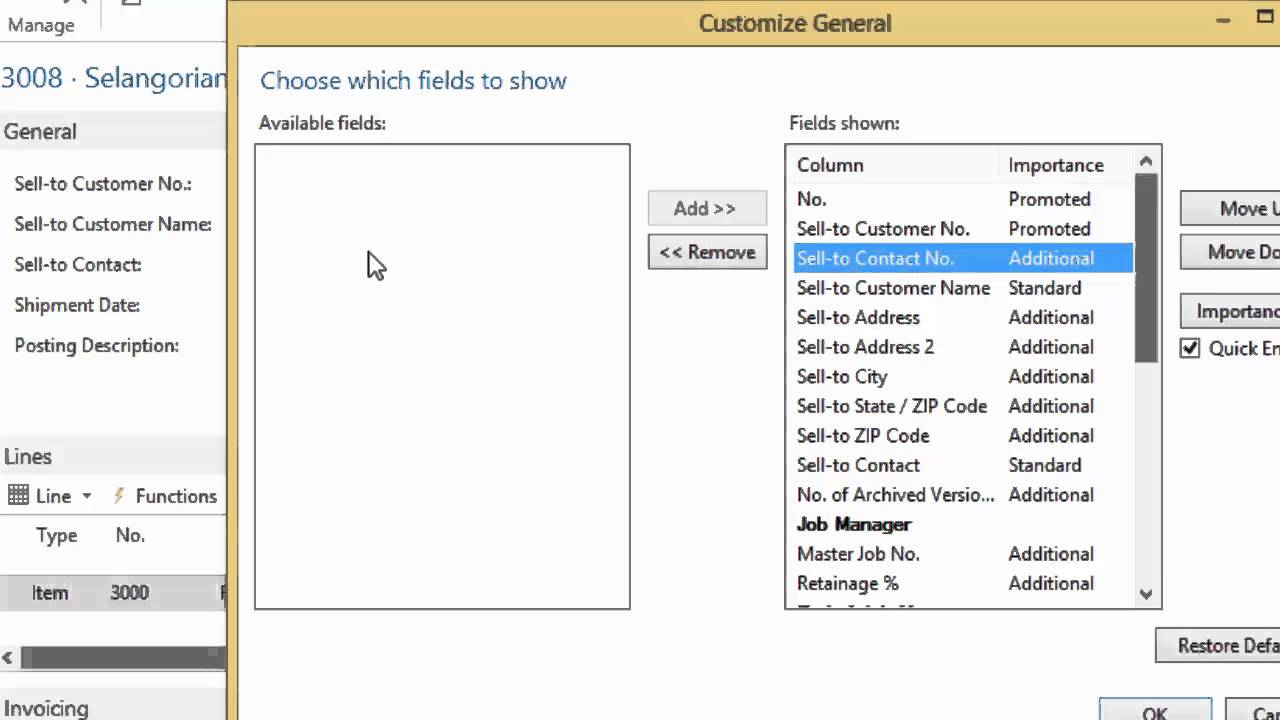Click the 'Item' cell in the Lines grid
The image size is (1280, 720).
point(50,593)
